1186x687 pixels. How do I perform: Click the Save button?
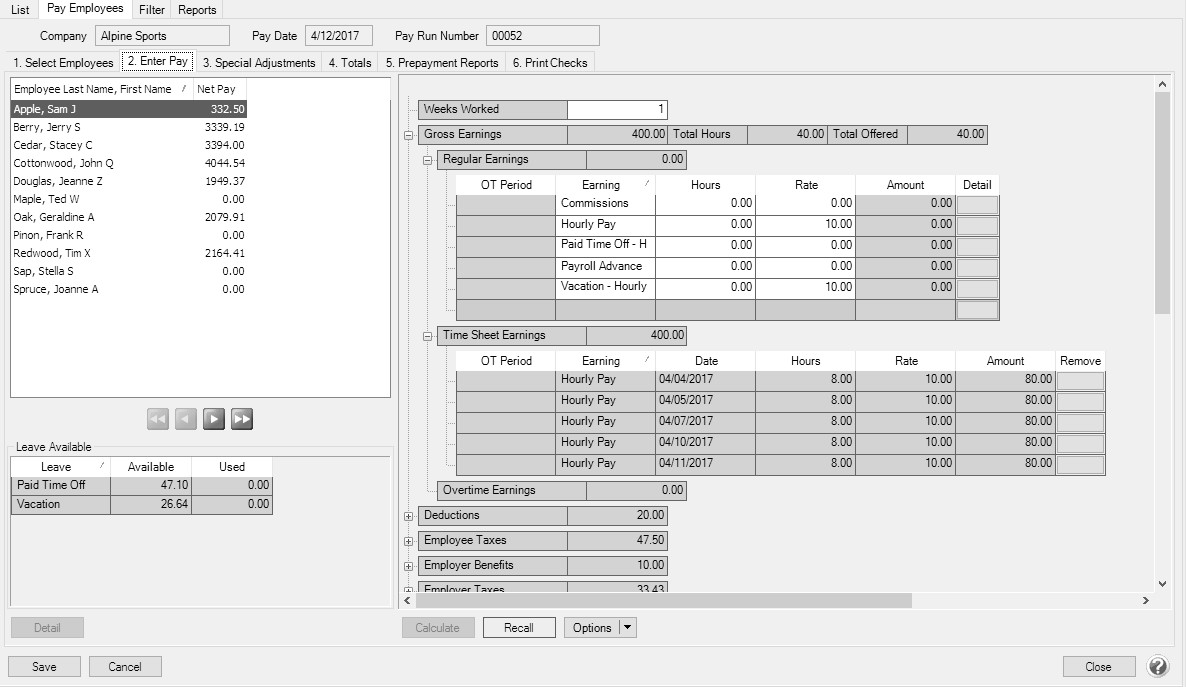click(x=44, y=667)
